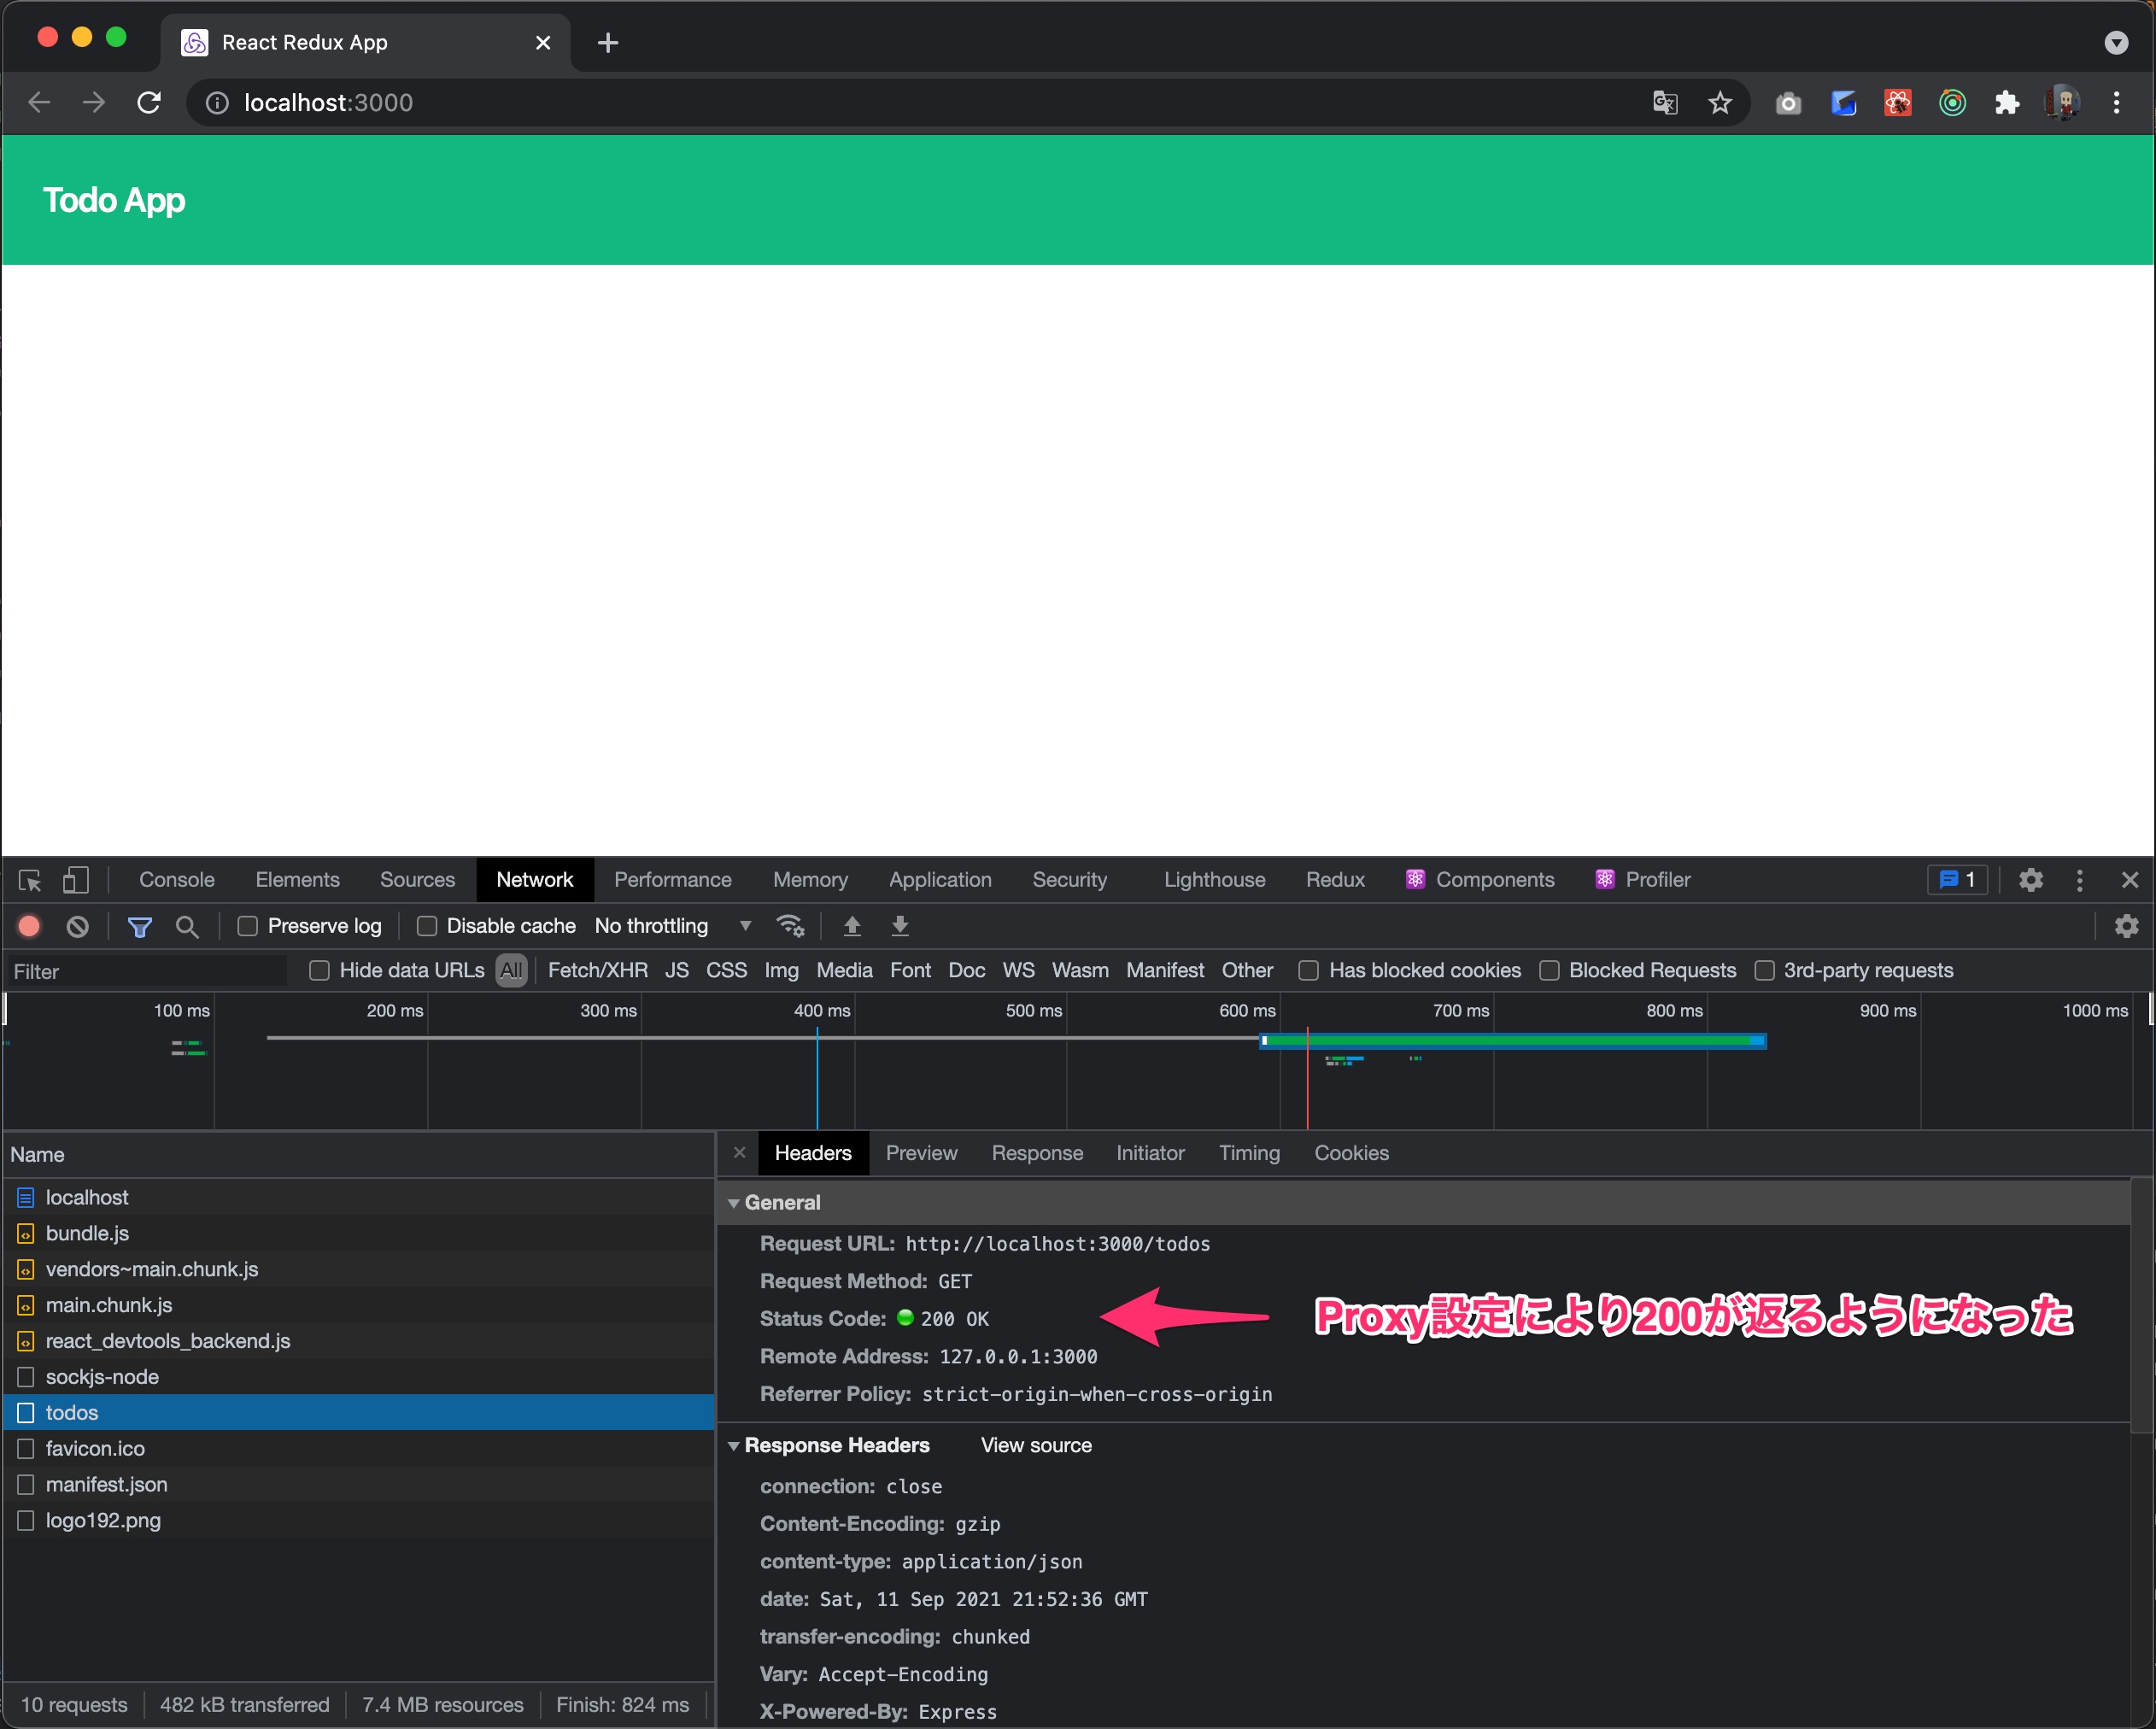2156x1729 pixels.
Task: Enable the Preserve log checkbox
Action: 247,926
